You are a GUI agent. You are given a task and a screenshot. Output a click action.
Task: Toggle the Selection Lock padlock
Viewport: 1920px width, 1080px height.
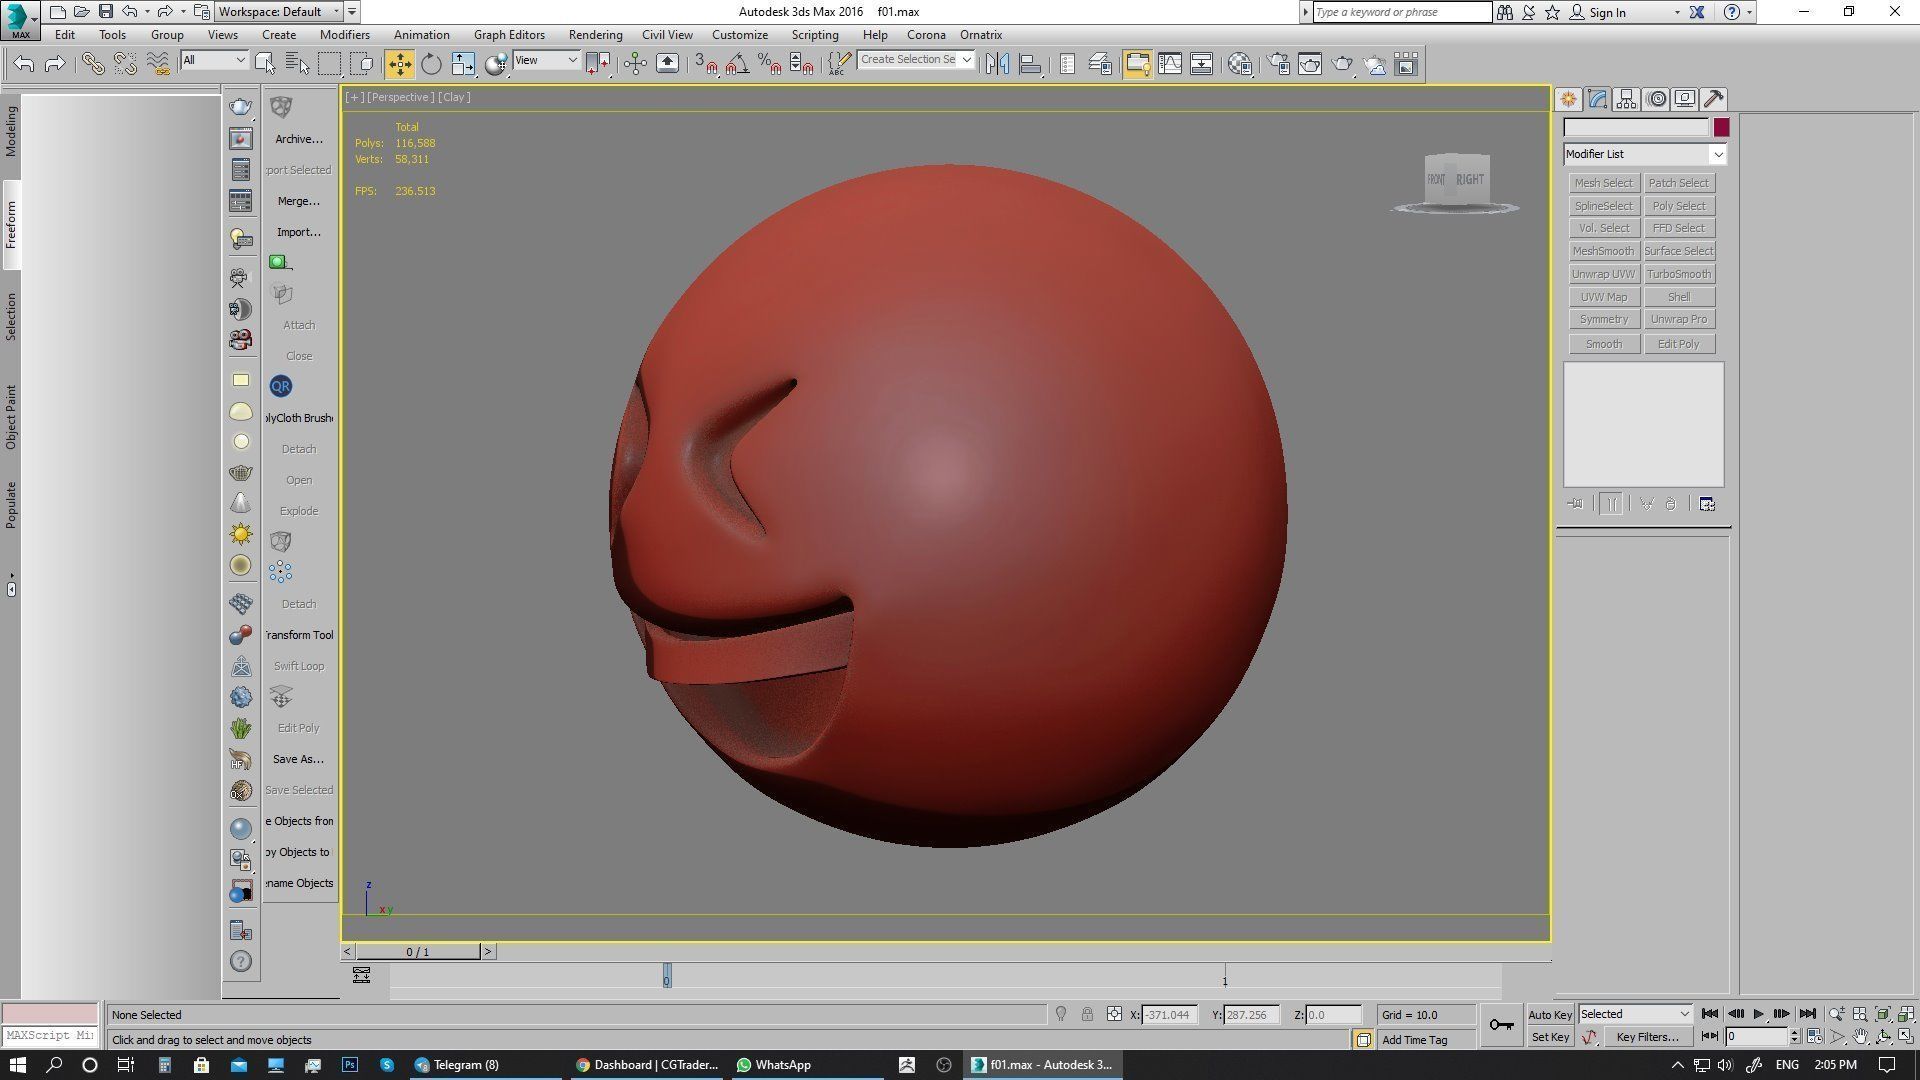tap(1087, 1014)
